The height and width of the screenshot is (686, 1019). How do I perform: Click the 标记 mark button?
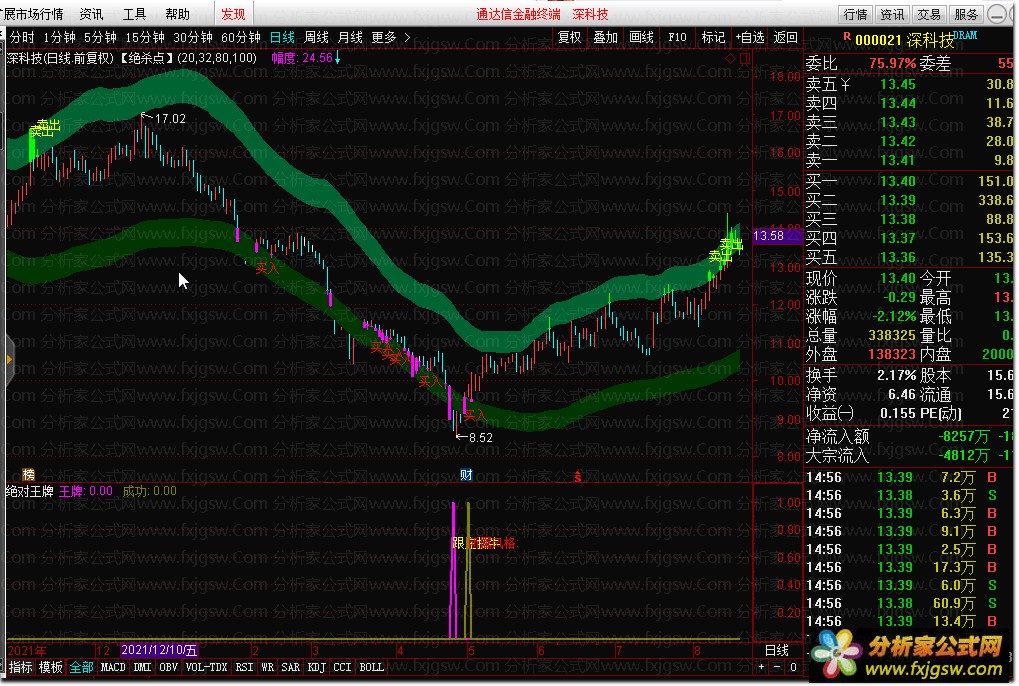tap(713, 38)
